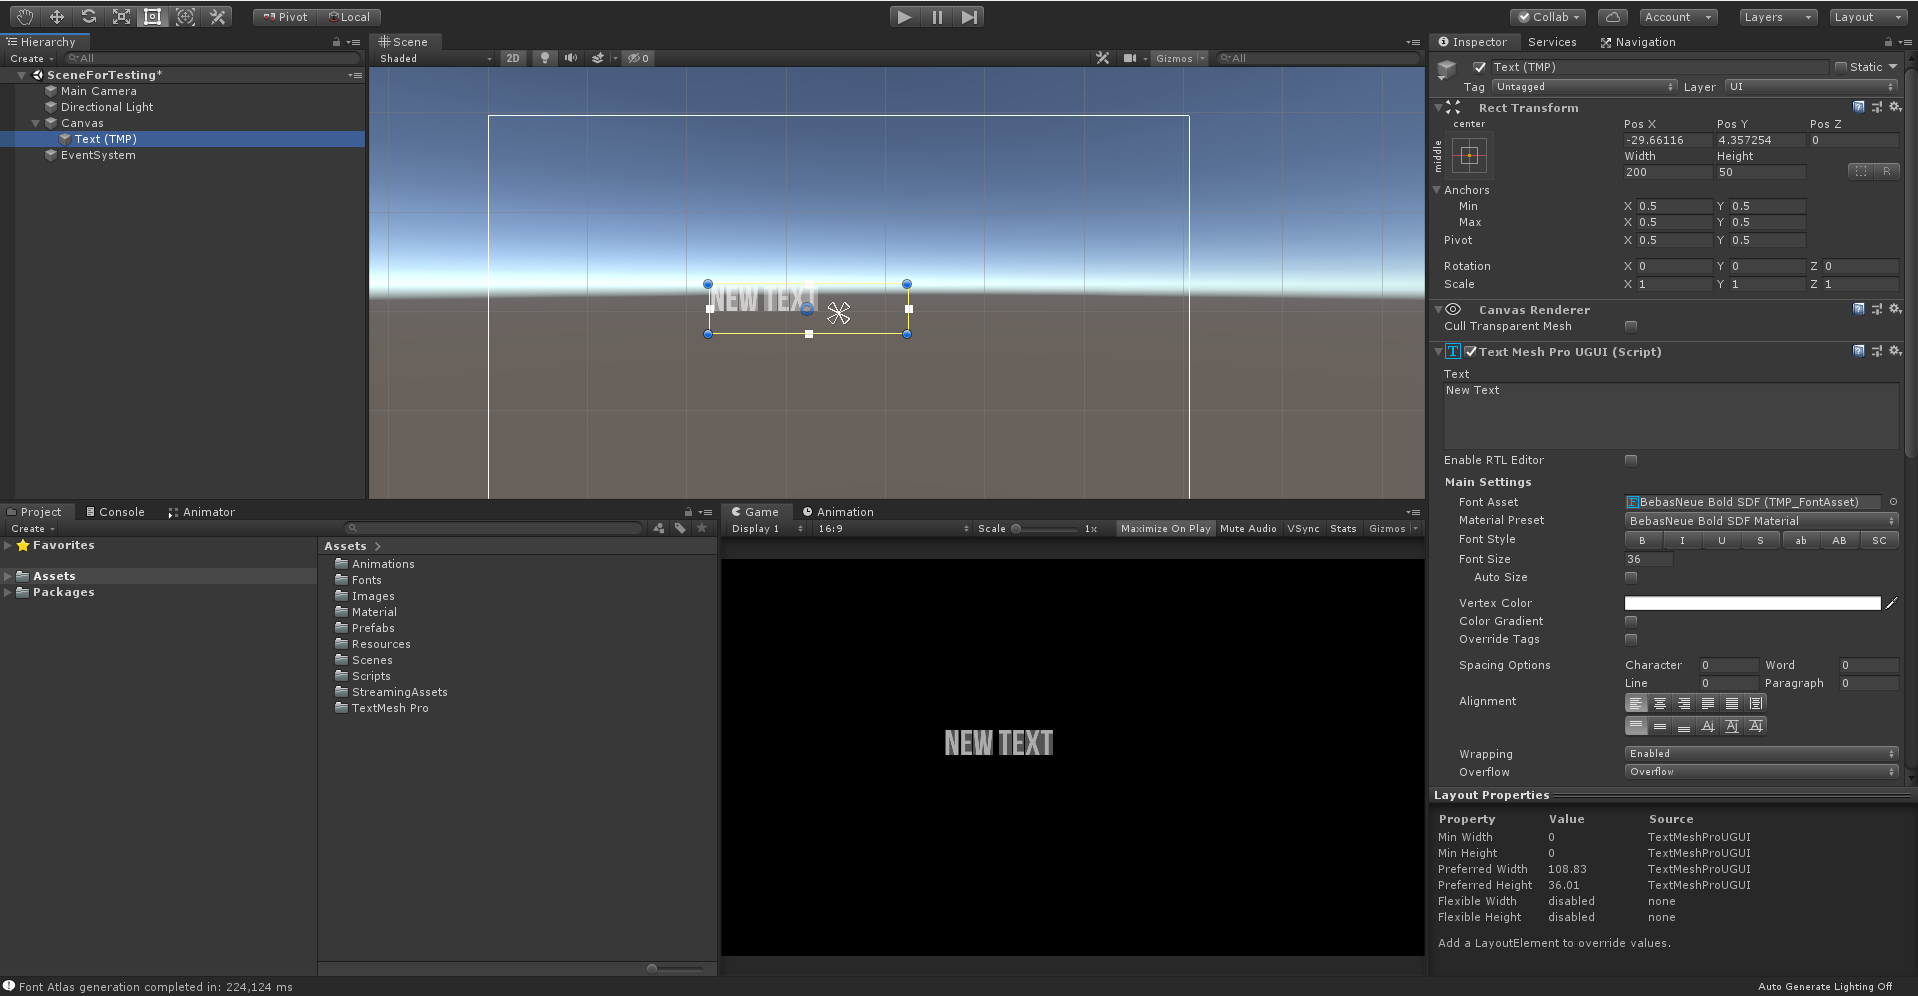Select the combined Transform tool
Viewport: 1918px width, 996px height.
point(185,17)
